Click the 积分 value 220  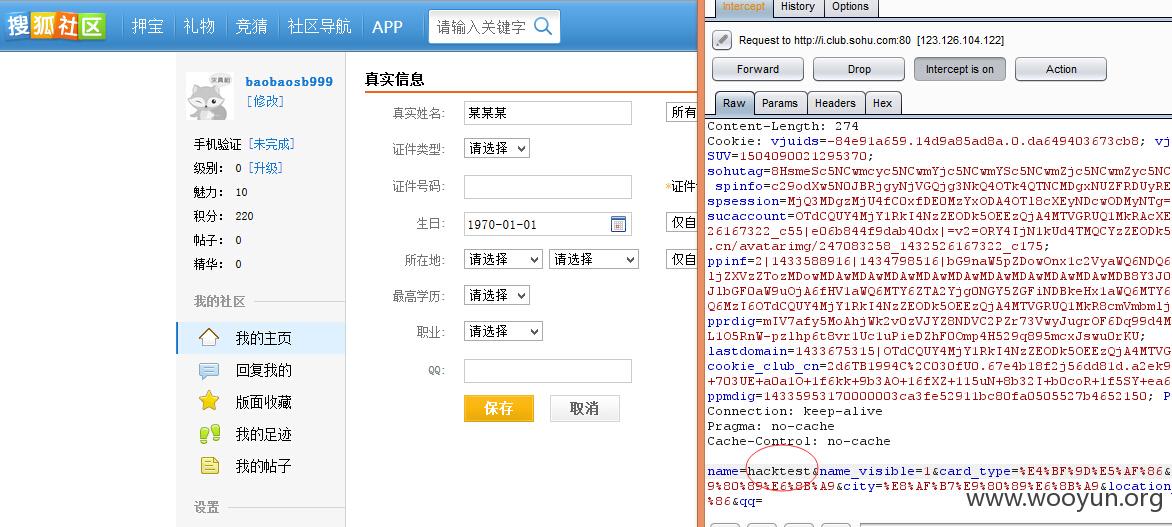244,216
